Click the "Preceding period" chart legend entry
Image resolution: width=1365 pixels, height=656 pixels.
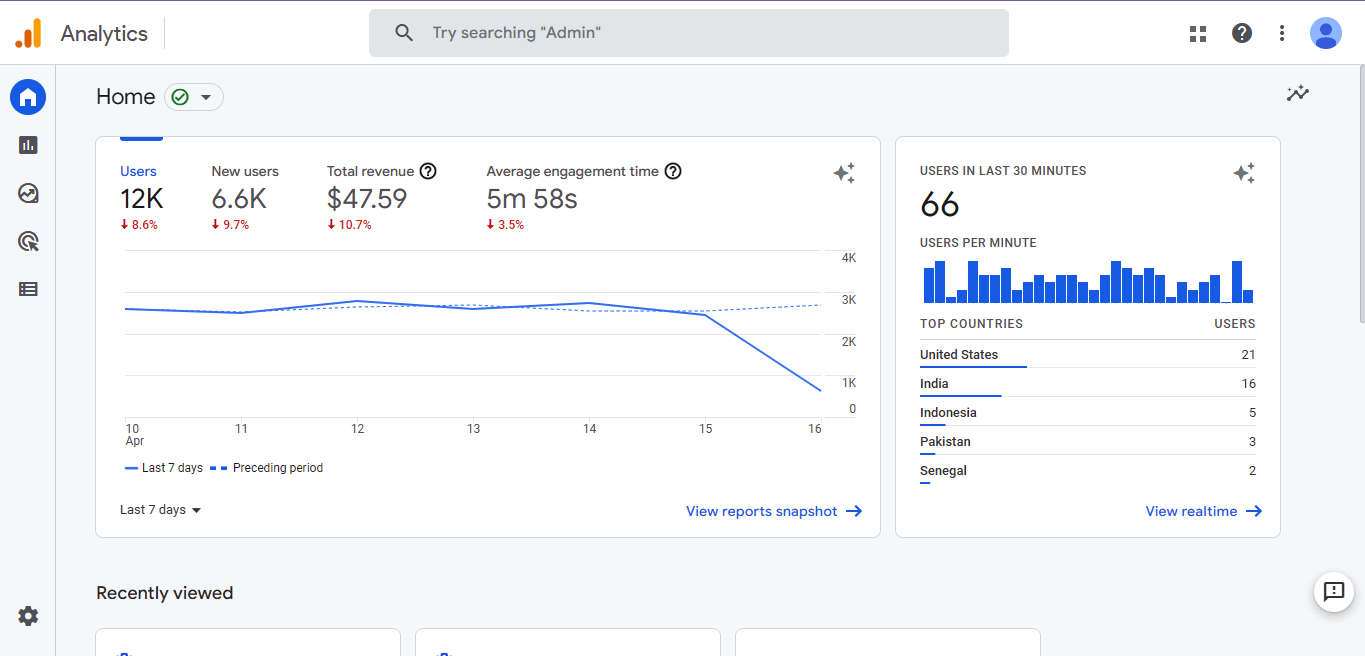(267, 468)
